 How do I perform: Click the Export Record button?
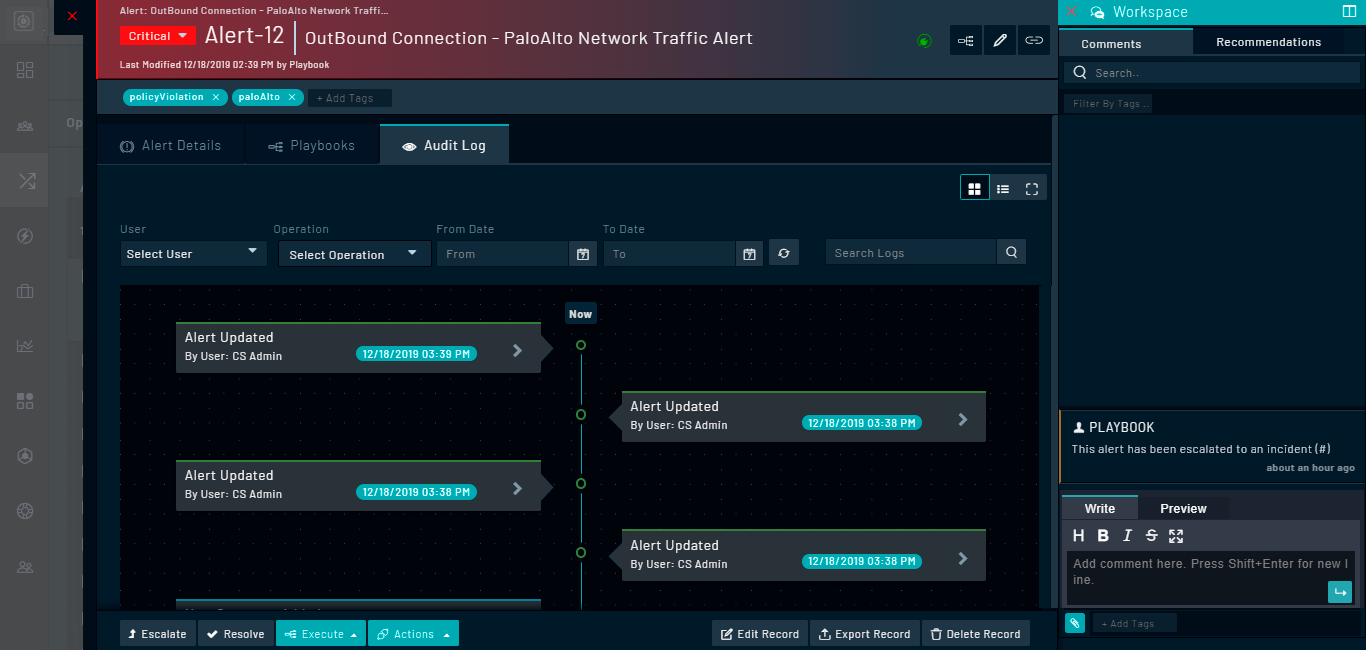pos(864,633)
